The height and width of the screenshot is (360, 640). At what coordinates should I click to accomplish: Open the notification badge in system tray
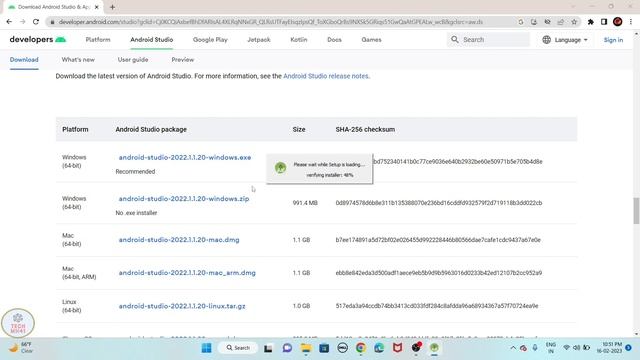629,348
